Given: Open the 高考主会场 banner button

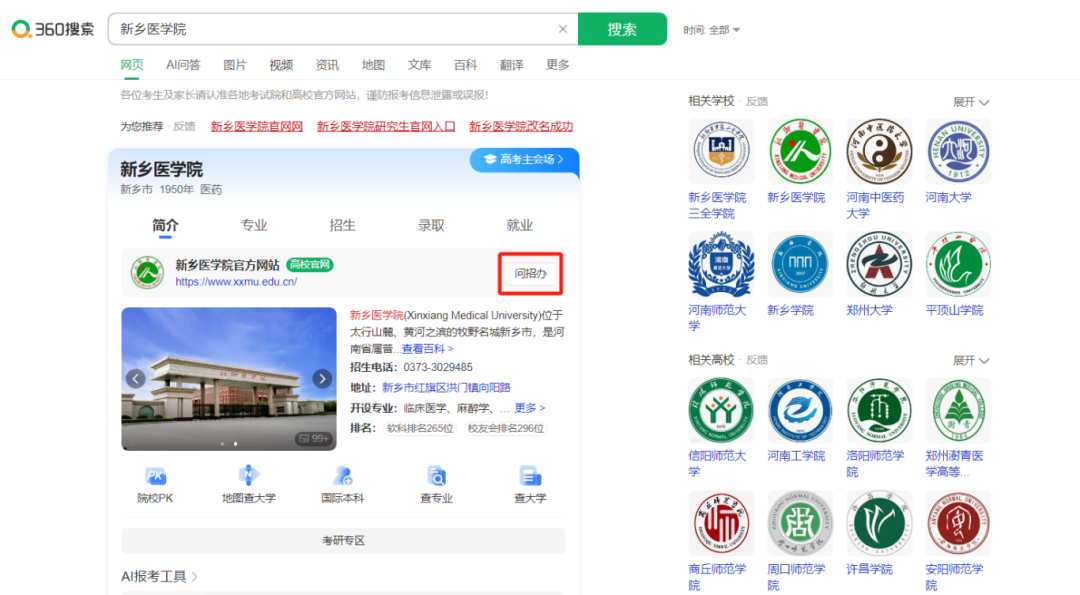Looking at the screenshot, I should click(525, 159).
